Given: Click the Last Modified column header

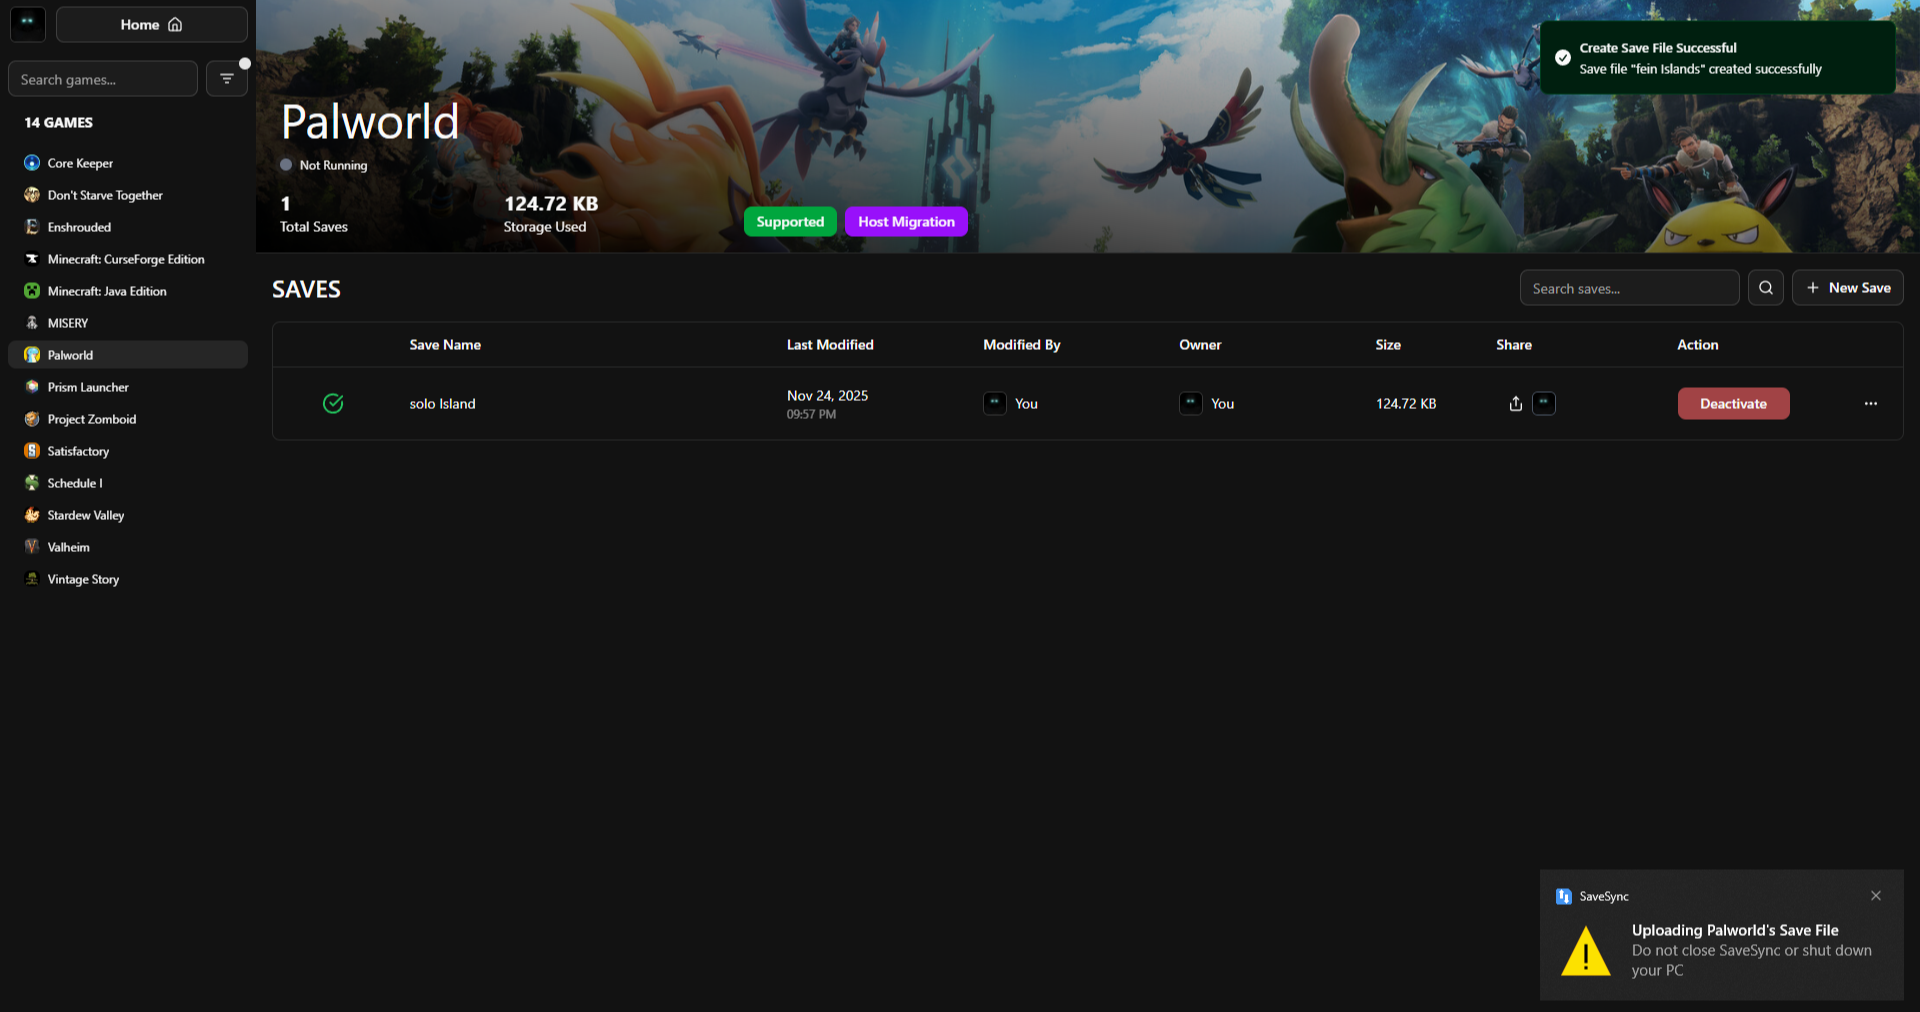Looking at the screenshot, I should click(x=830, y=345).
